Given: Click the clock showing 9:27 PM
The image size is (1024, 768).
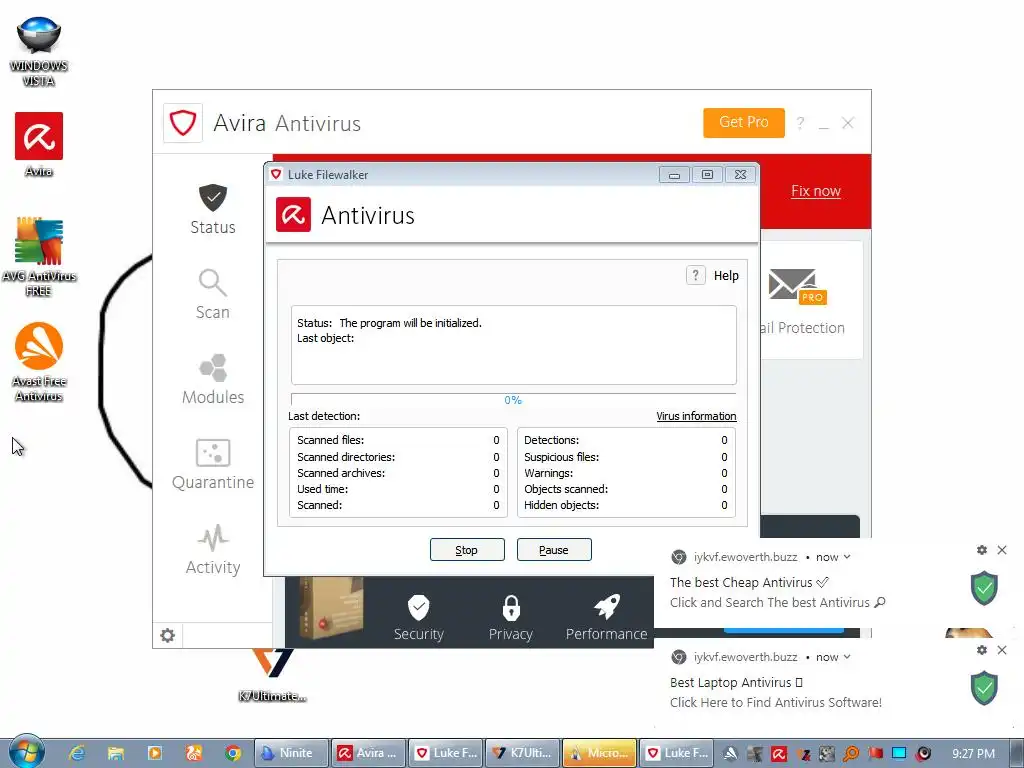Looking at the screenshot, I should pyautogui.click(x=973, y=754).
